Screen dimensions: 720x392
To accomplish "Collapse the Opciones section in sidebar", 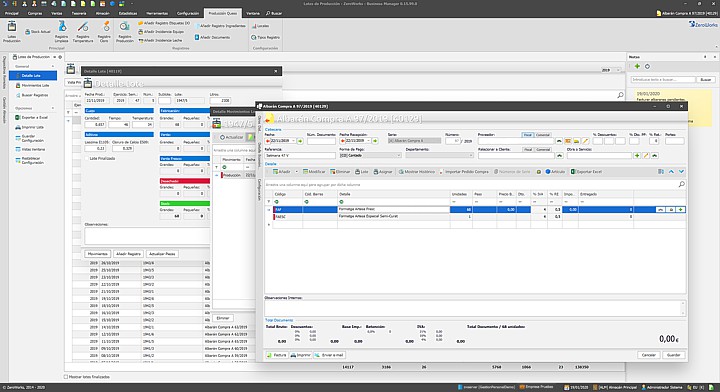I will 53,108.
